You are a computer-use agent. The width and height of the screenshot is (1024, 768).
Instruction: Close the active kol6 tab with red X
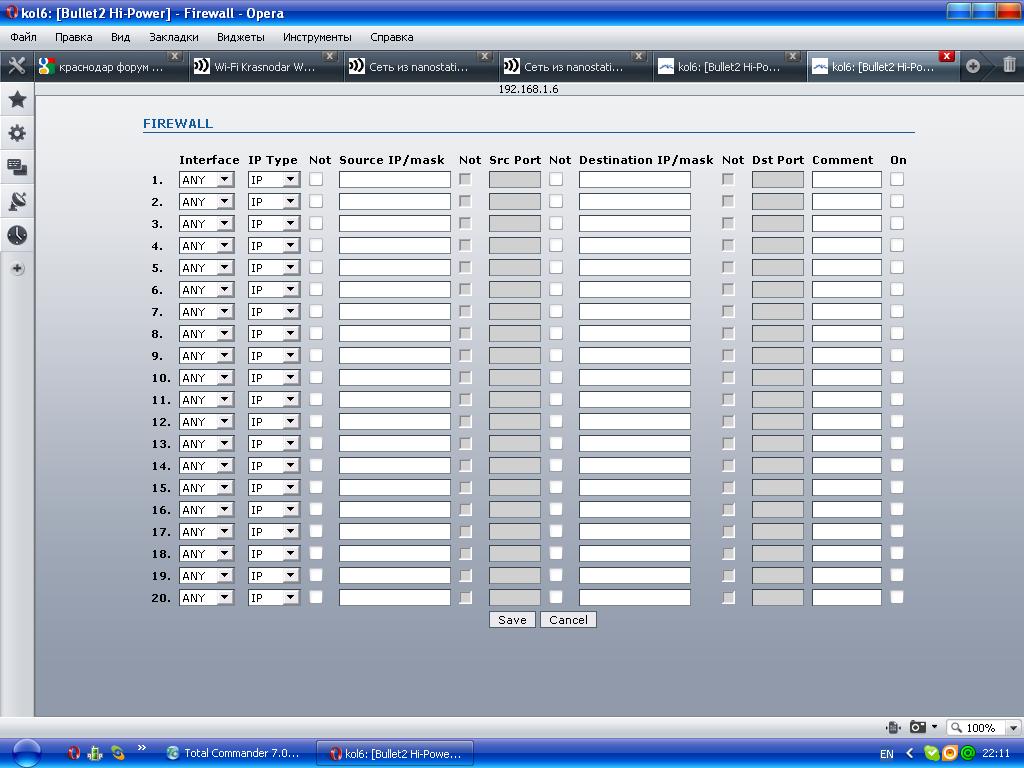coord(946,56)
